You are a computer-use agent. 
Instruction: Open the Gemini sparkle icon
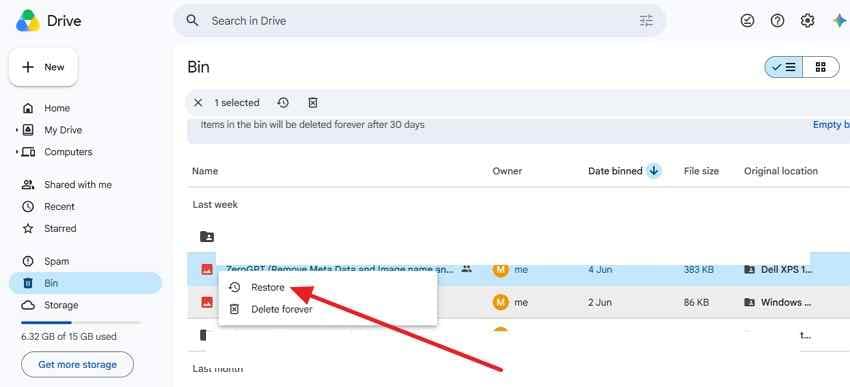click(x=839, y=21)
